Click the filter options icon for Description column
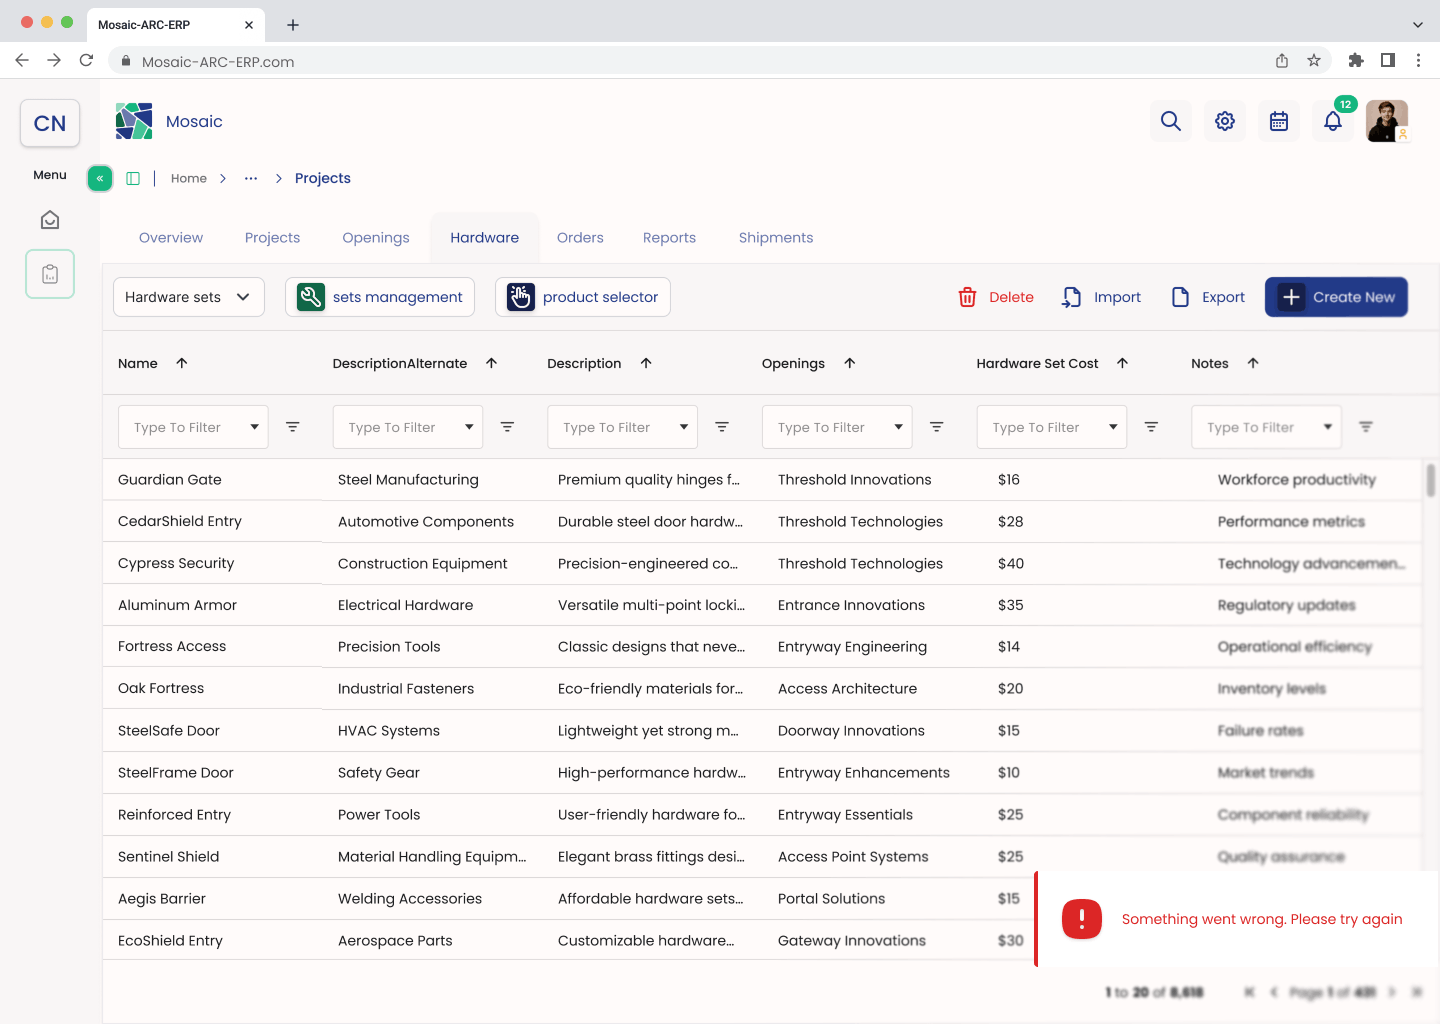The width and height of the screenshot is (1440, 1024). point(722,427)
